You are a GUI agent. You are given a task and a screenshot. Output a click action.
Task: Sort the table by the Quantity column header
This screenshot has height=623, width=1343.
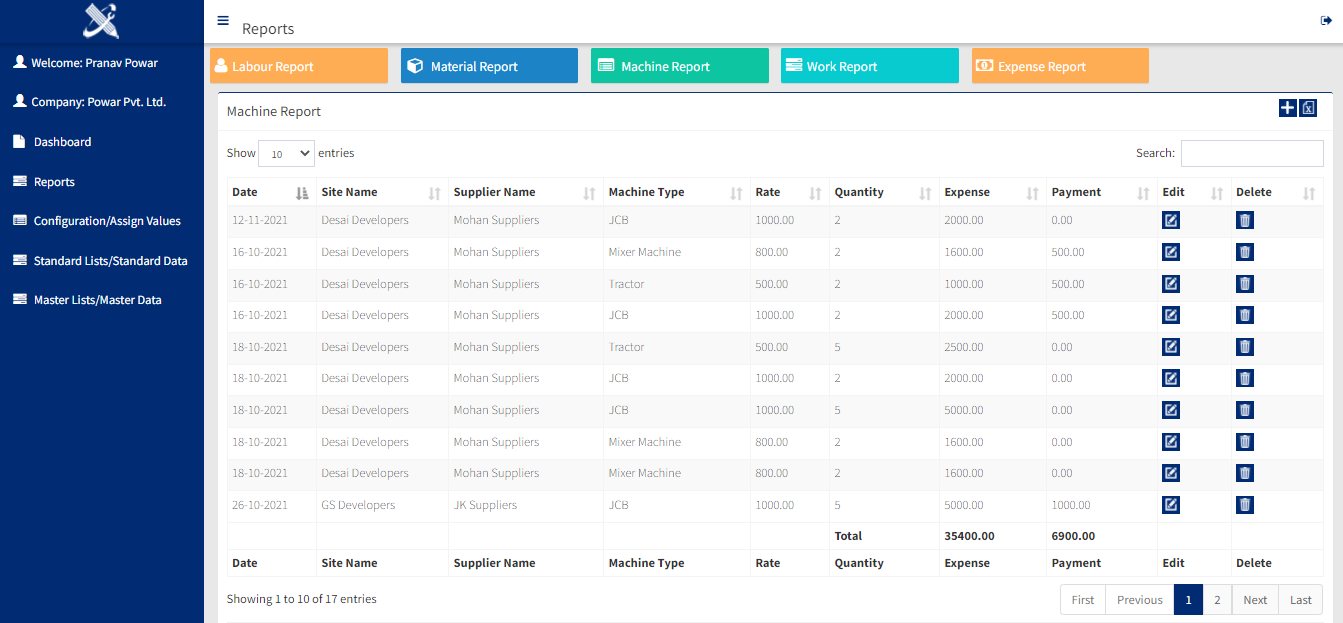[885, 192]
